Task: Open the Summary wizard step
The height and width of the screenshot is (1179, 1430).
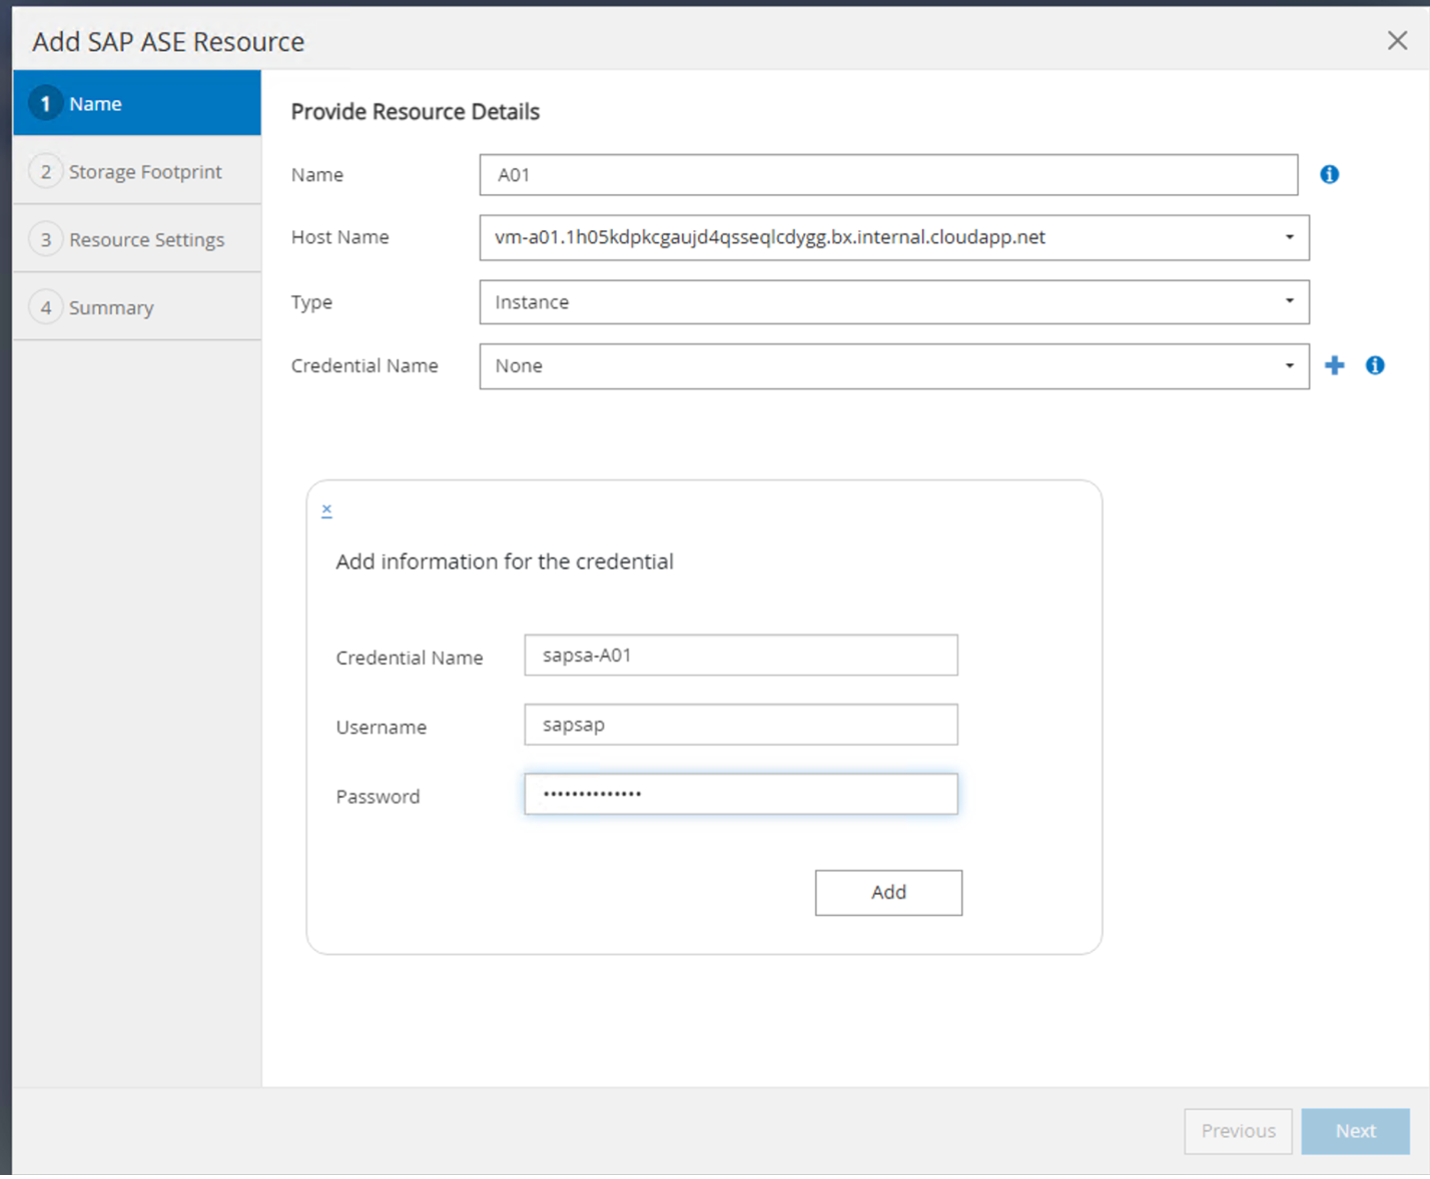Action: click(x=111, y=308)
